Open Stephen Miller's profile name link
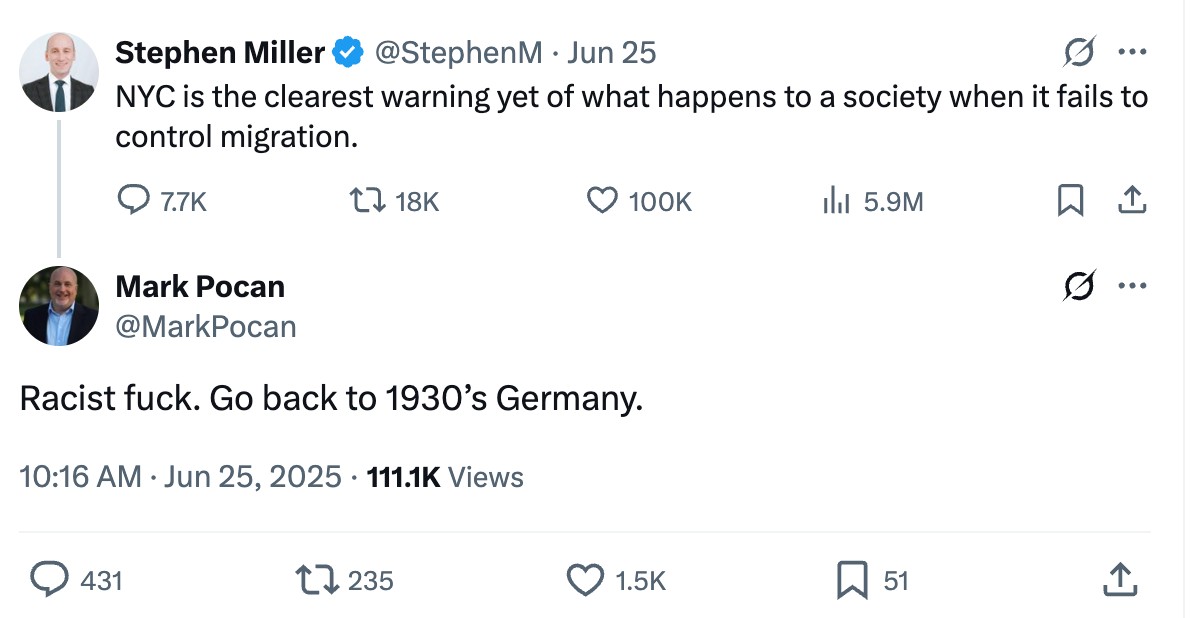 point(220,52)
